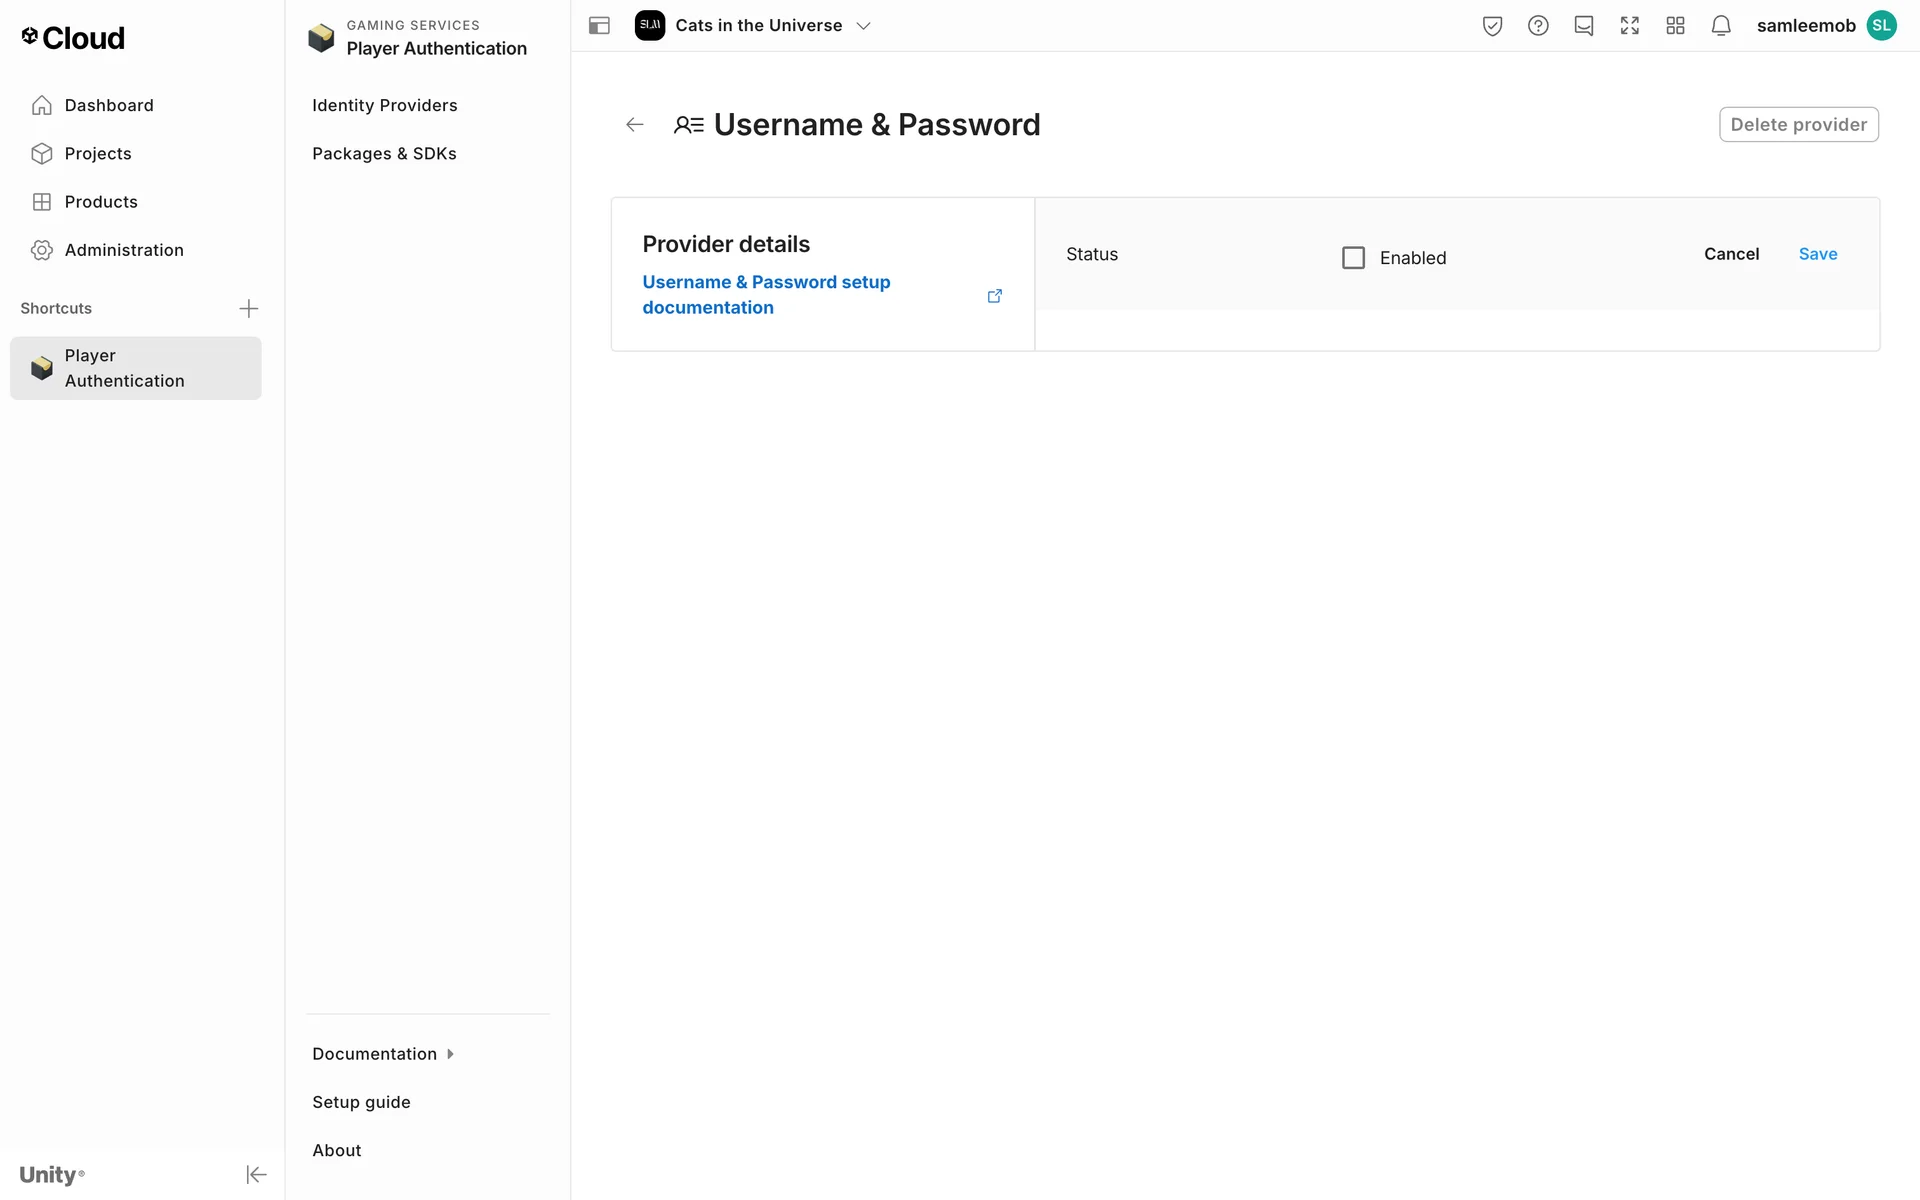The height and width of the screenshot is (1200, 1920).
Task: Click the Save button
Action: (x=1817, y=254)
